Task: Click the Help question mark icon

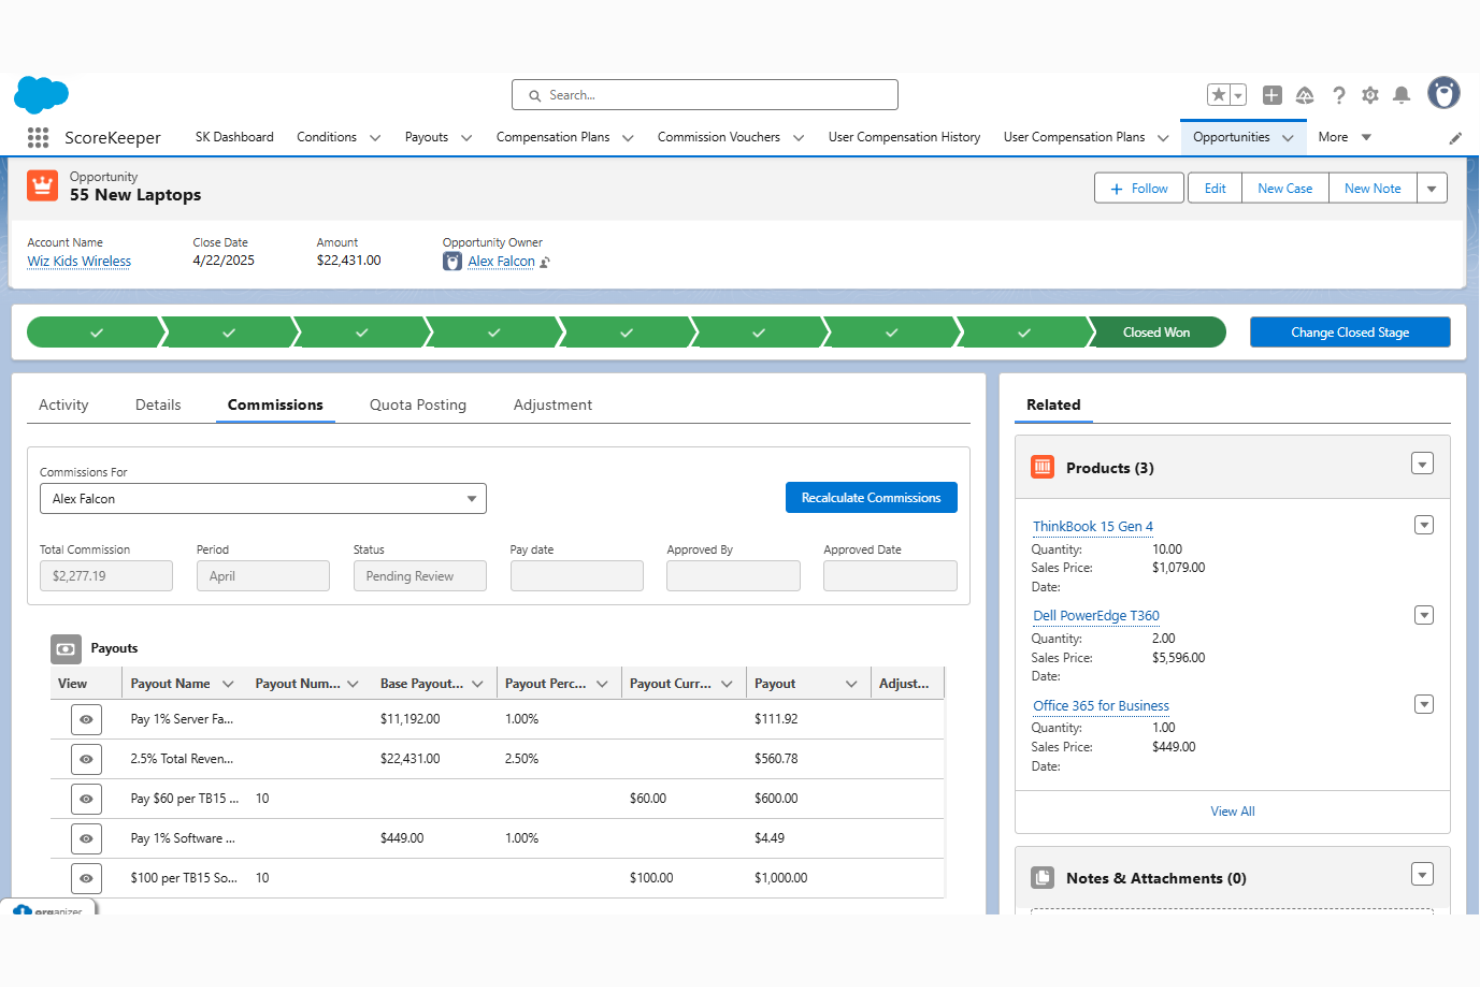Action: pyautogui.click(x=1339, y=95)
